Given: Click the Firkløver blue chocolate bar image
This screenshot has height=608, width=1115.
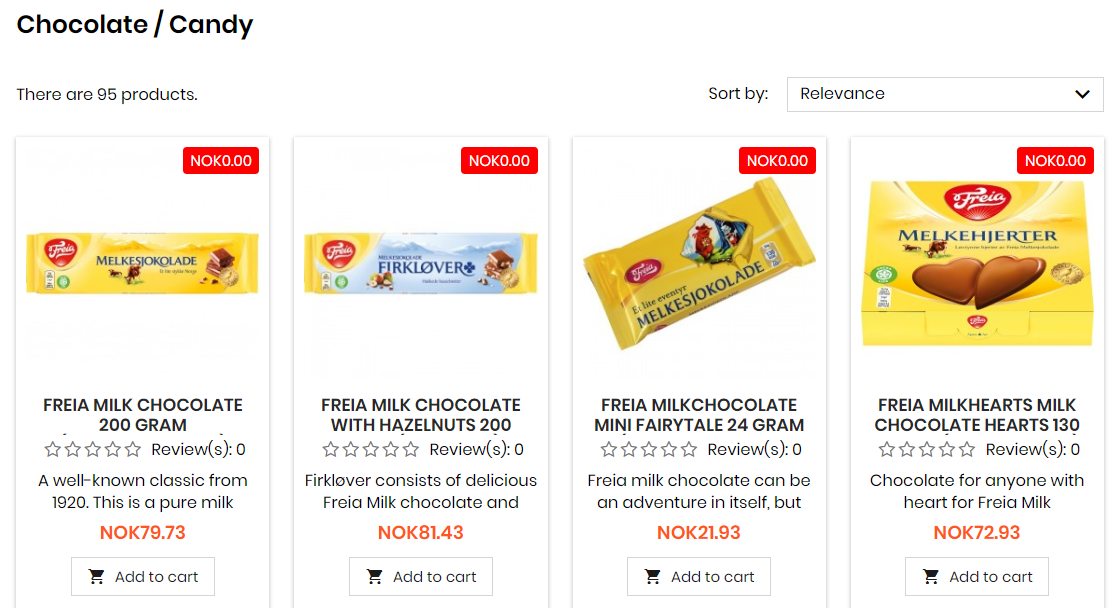Looking at the screenshot, I should pyautogui.click(x=421, y=262).
